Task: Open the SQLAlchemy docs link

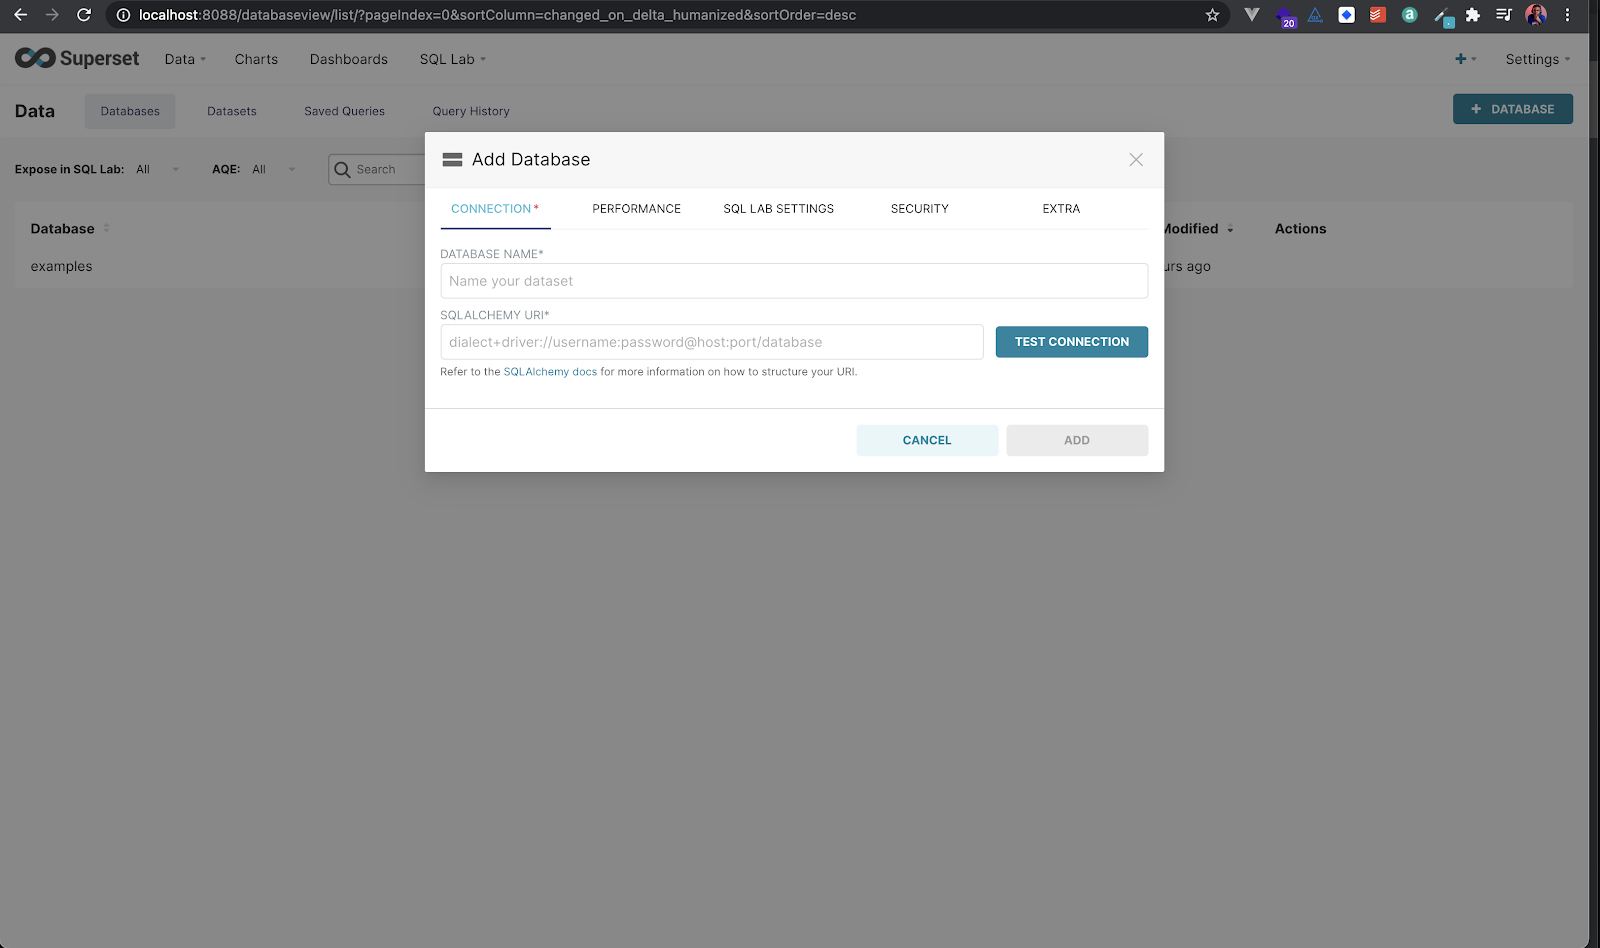Action: [551, 371]
